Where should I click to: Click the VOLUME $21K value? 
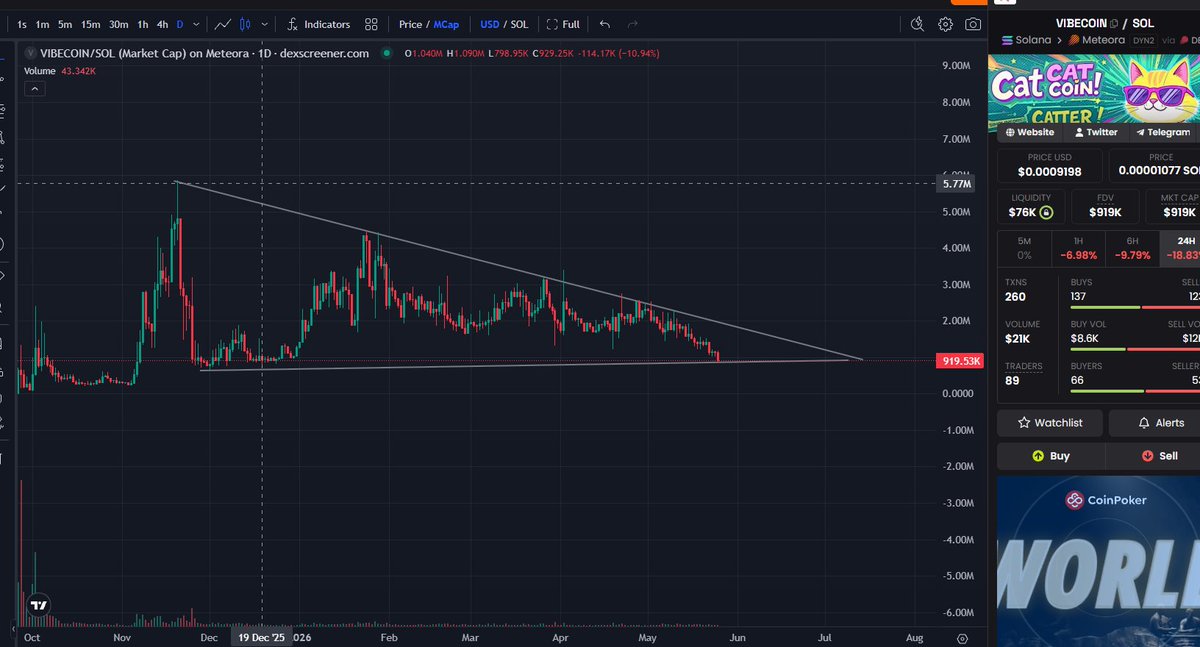[1018, 339]
